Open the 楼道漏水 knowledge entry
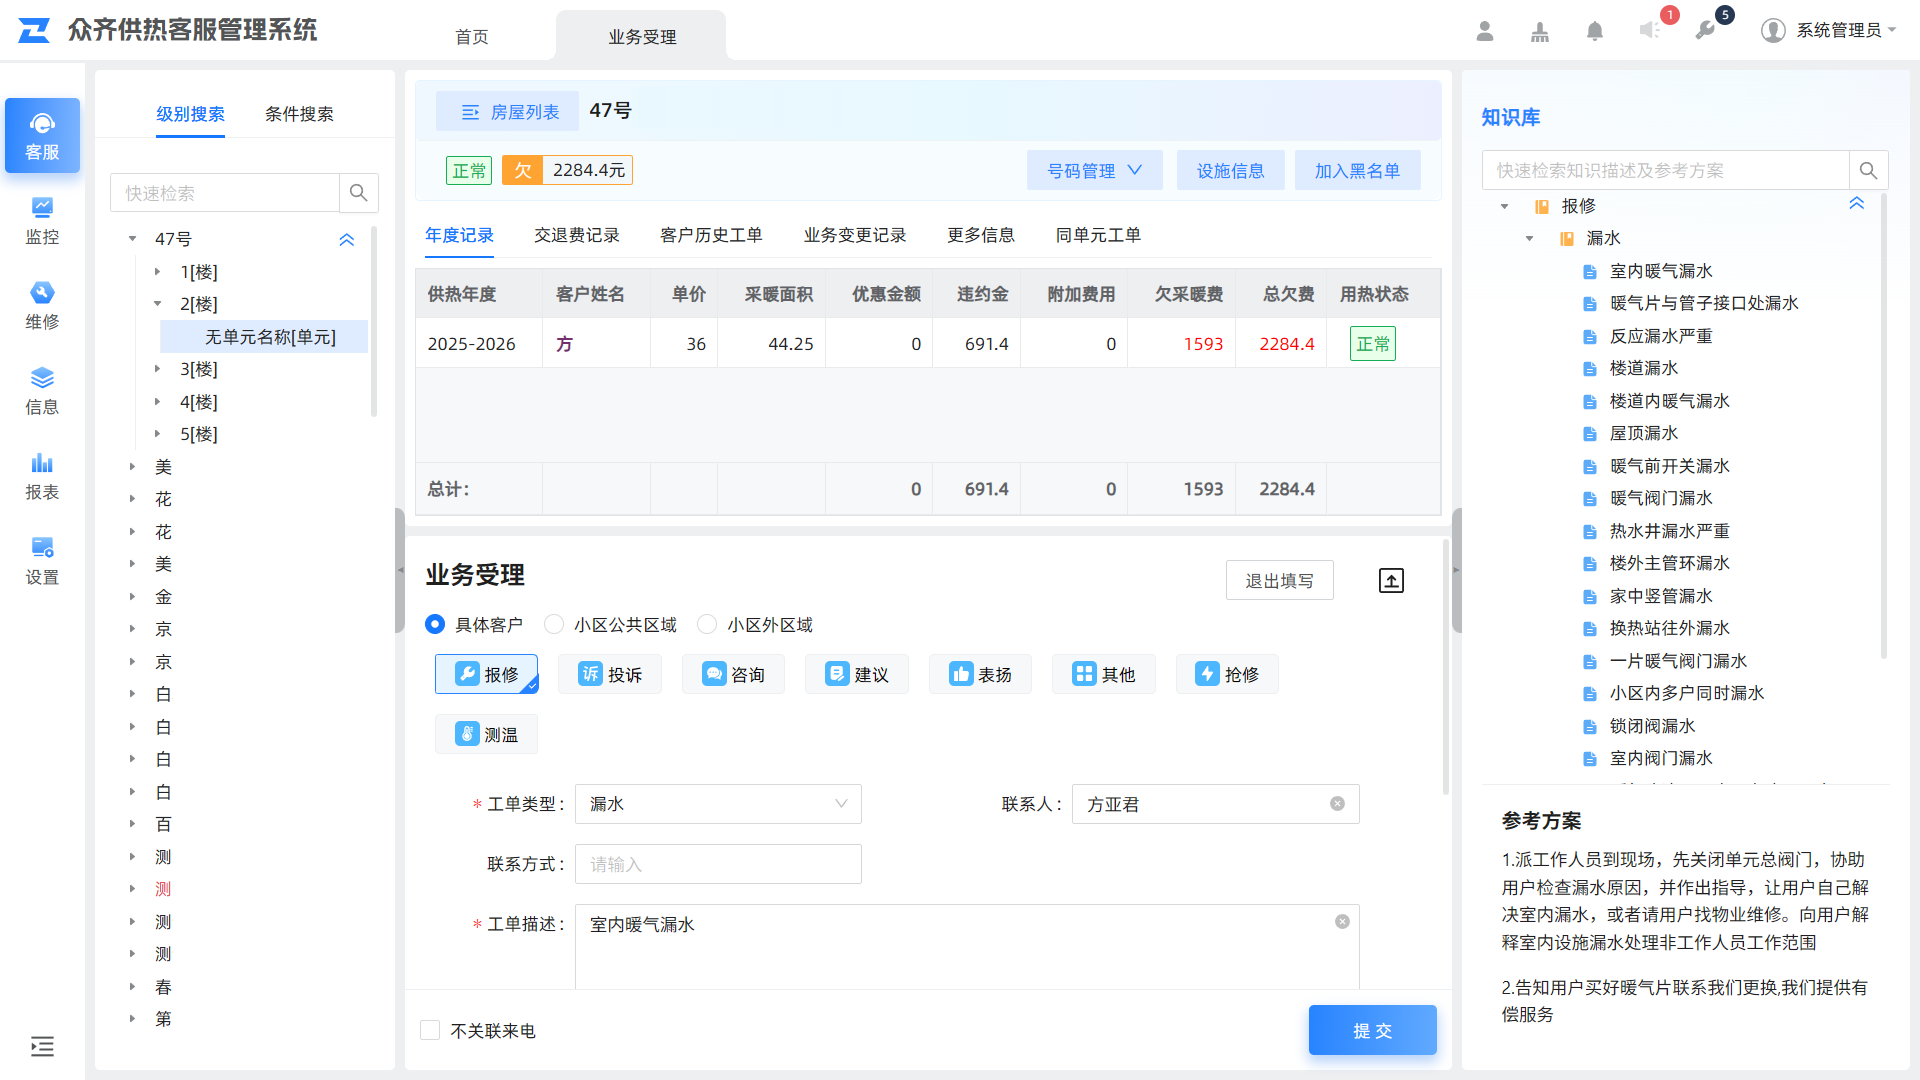This screenshot has height=1080, width=1920. 1644,368
